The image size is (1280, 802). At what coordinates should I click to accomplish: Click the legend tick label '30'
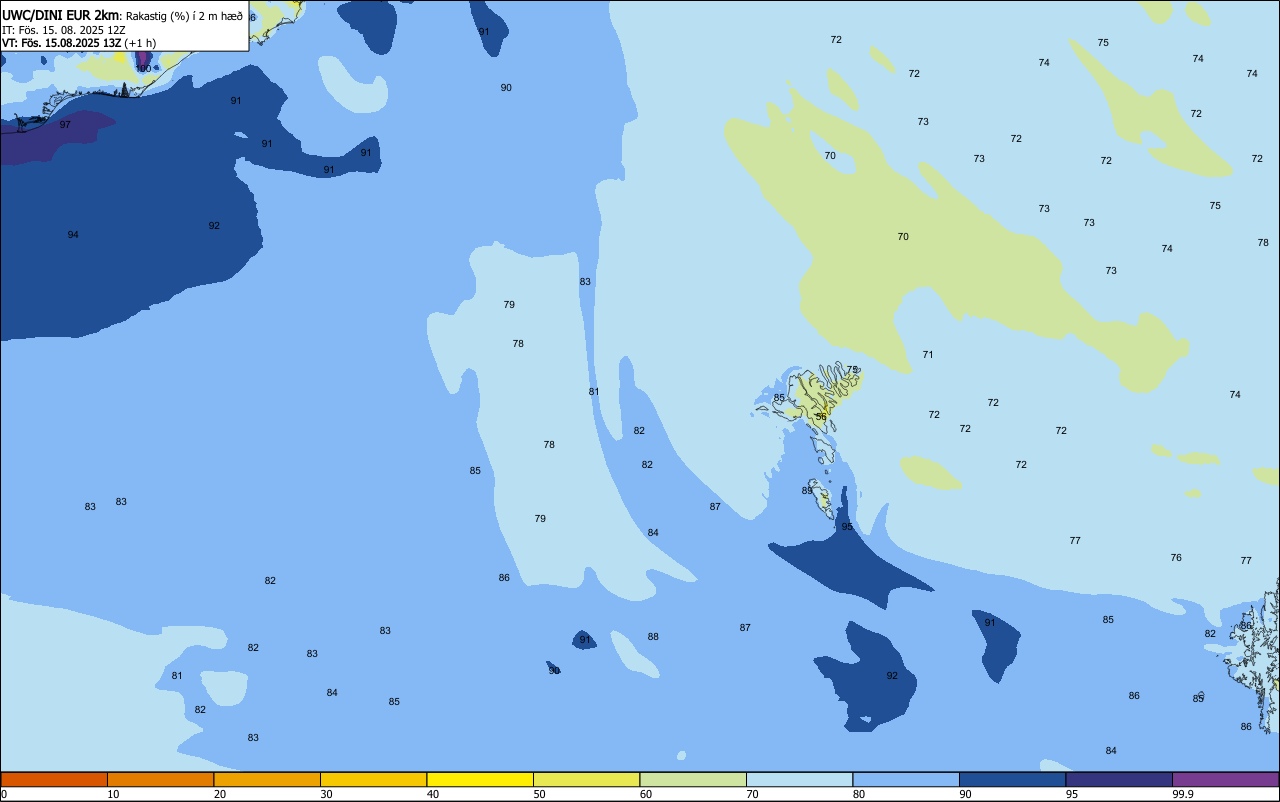326,794
